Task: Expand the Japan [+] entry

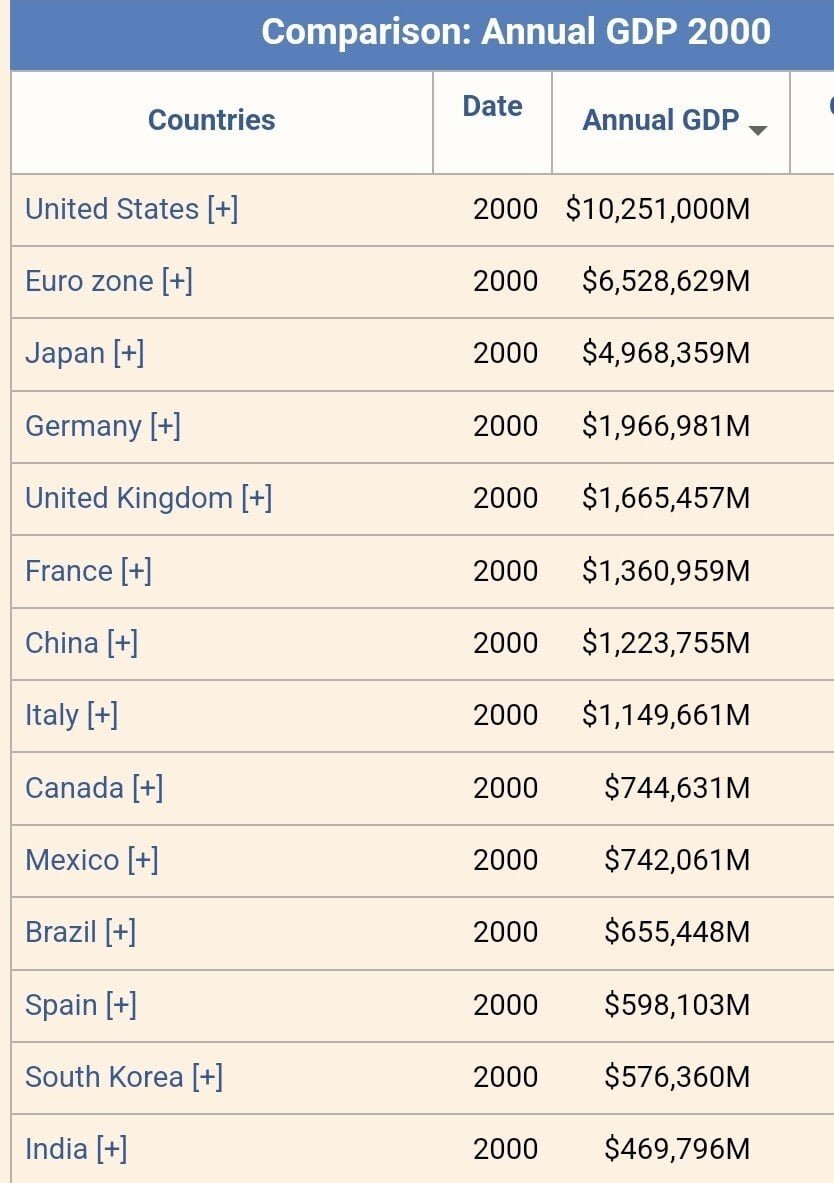Action: 129,353
